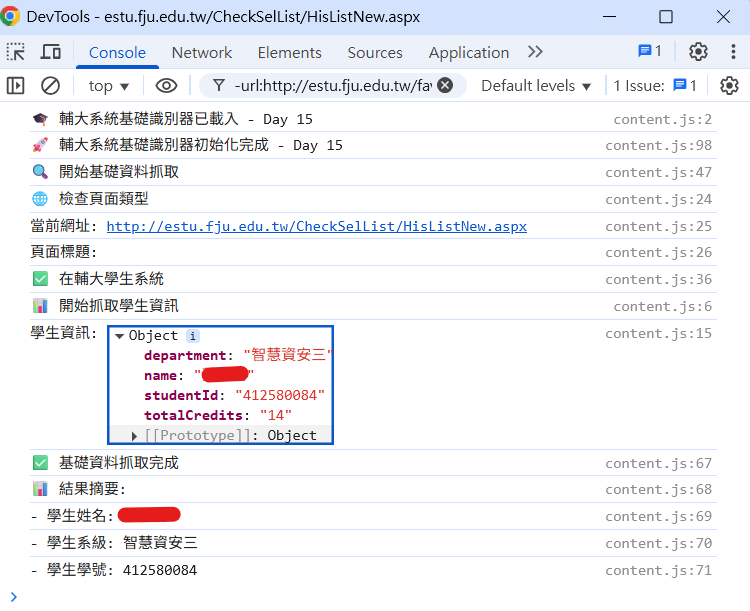Open the Elements tab
Image resolution: width=750 pixels, height=611 pixels.
pos(289,53)
